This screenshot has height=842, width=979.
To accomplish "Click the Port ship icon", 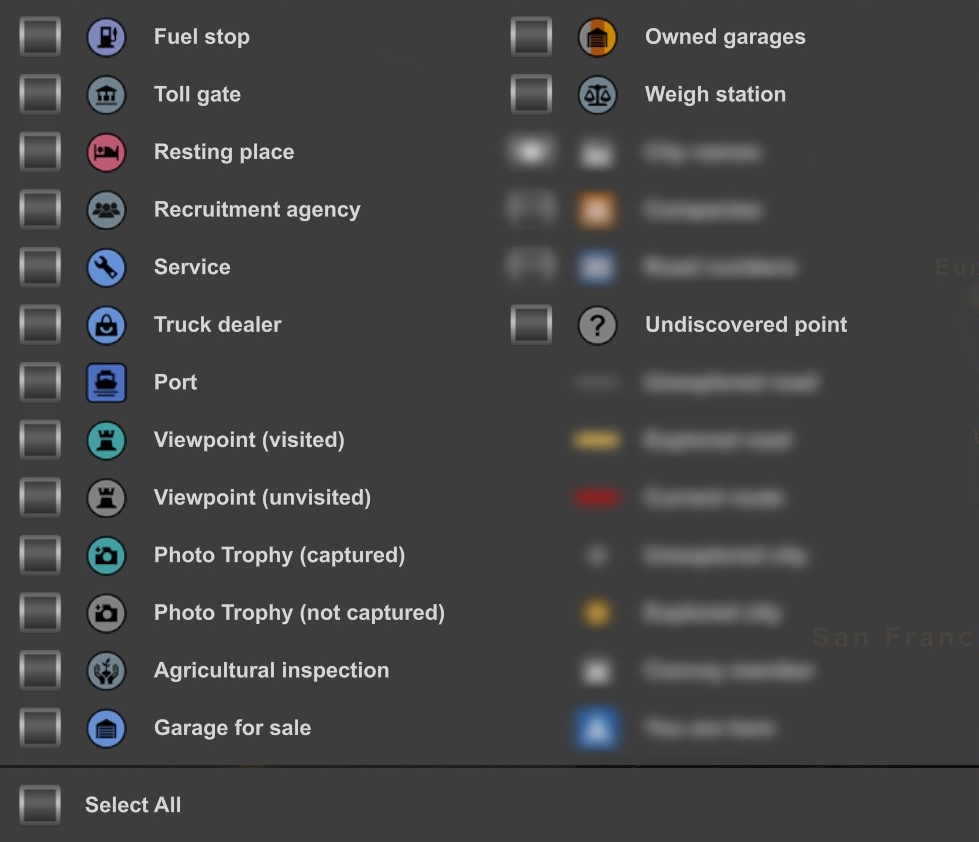I will (x=106, y=383).
